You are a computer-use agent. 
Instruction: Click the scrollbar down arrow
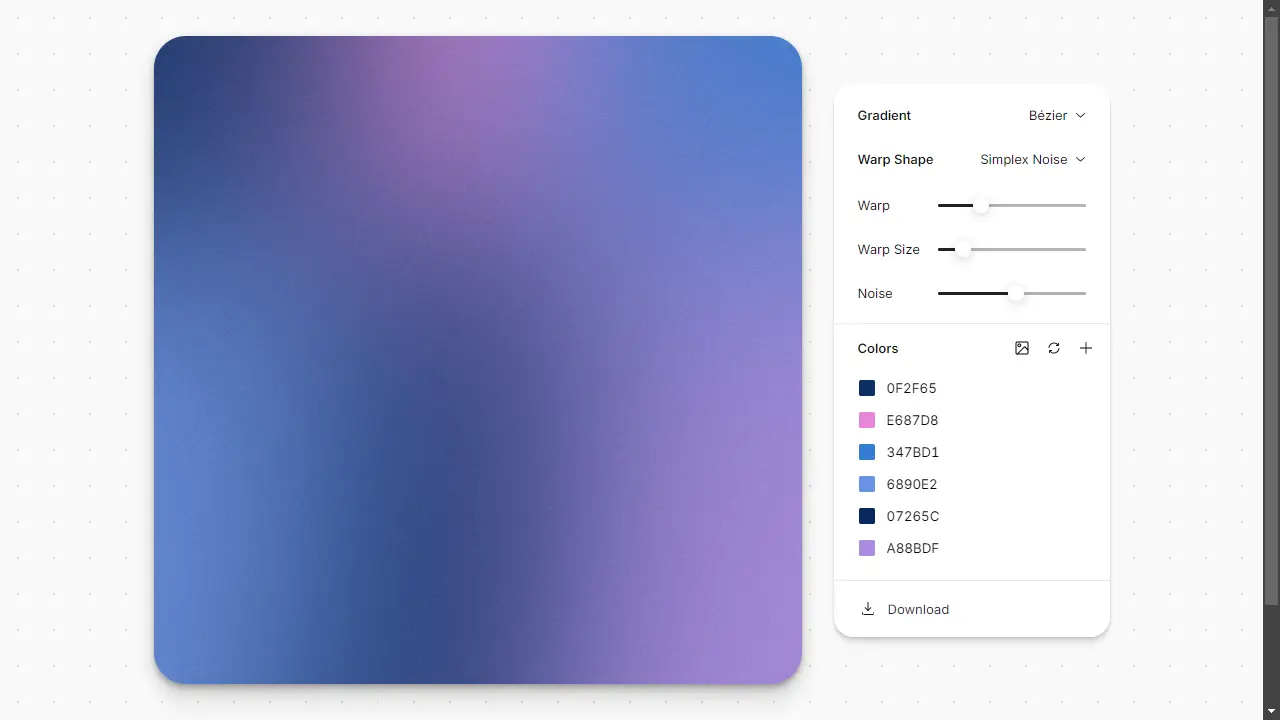(1273, 712)
